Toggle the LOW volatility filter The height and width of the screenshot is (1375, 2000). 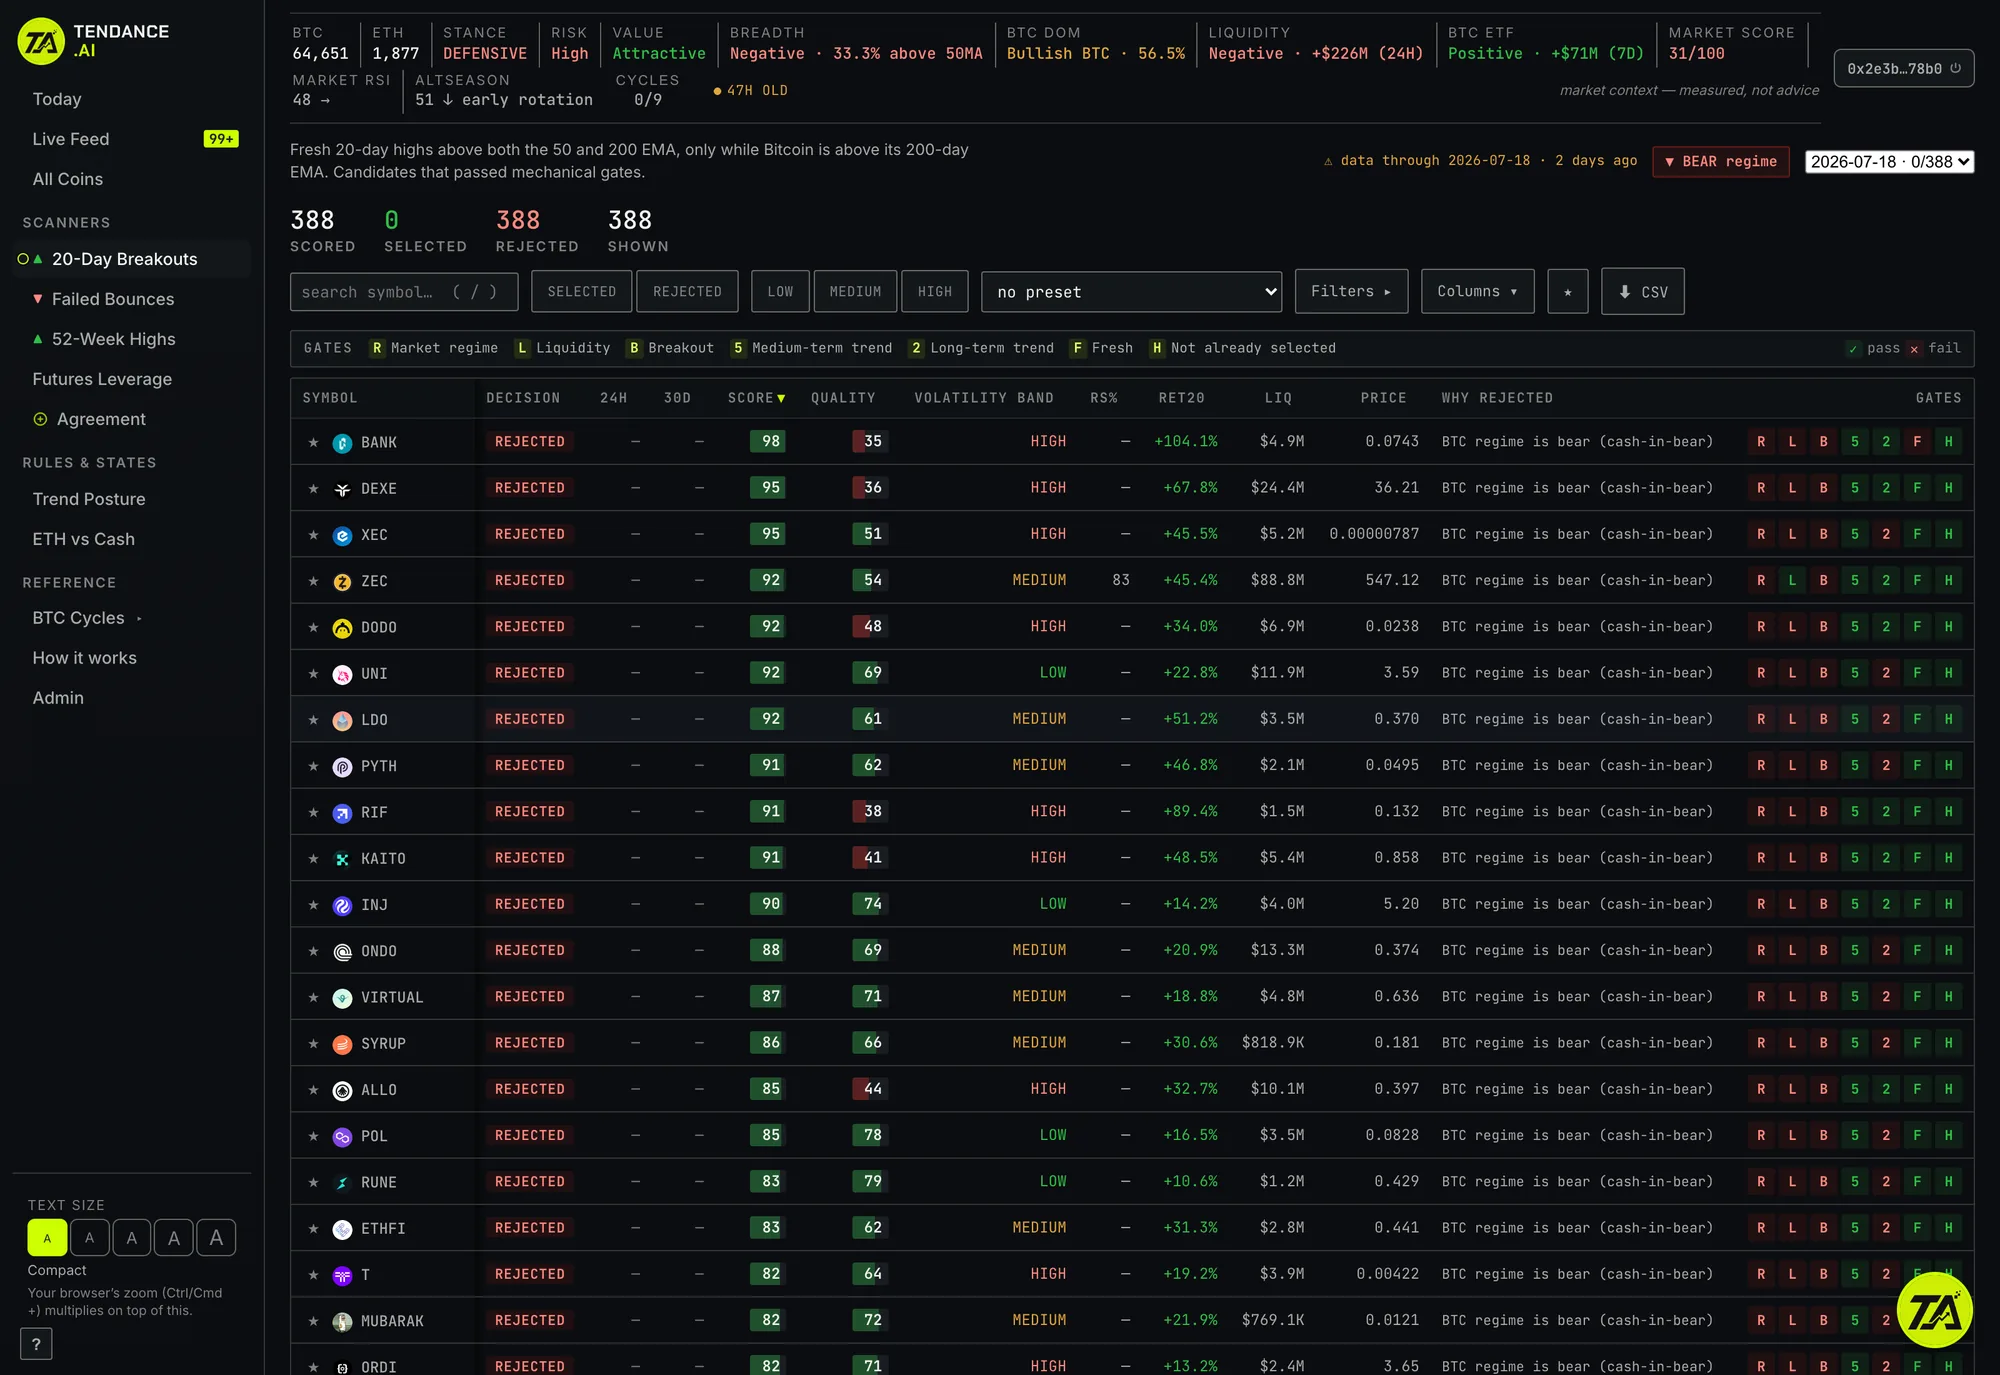tap(780, 292)
